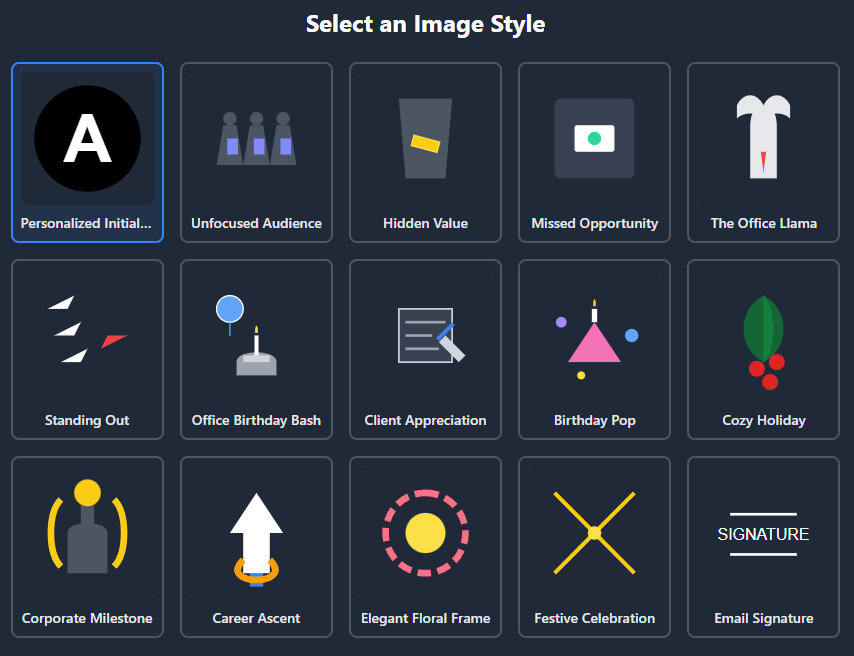Click the Career Ascent upward arrow icon
This screenshot has width=854, height=656.
(256, 535)
